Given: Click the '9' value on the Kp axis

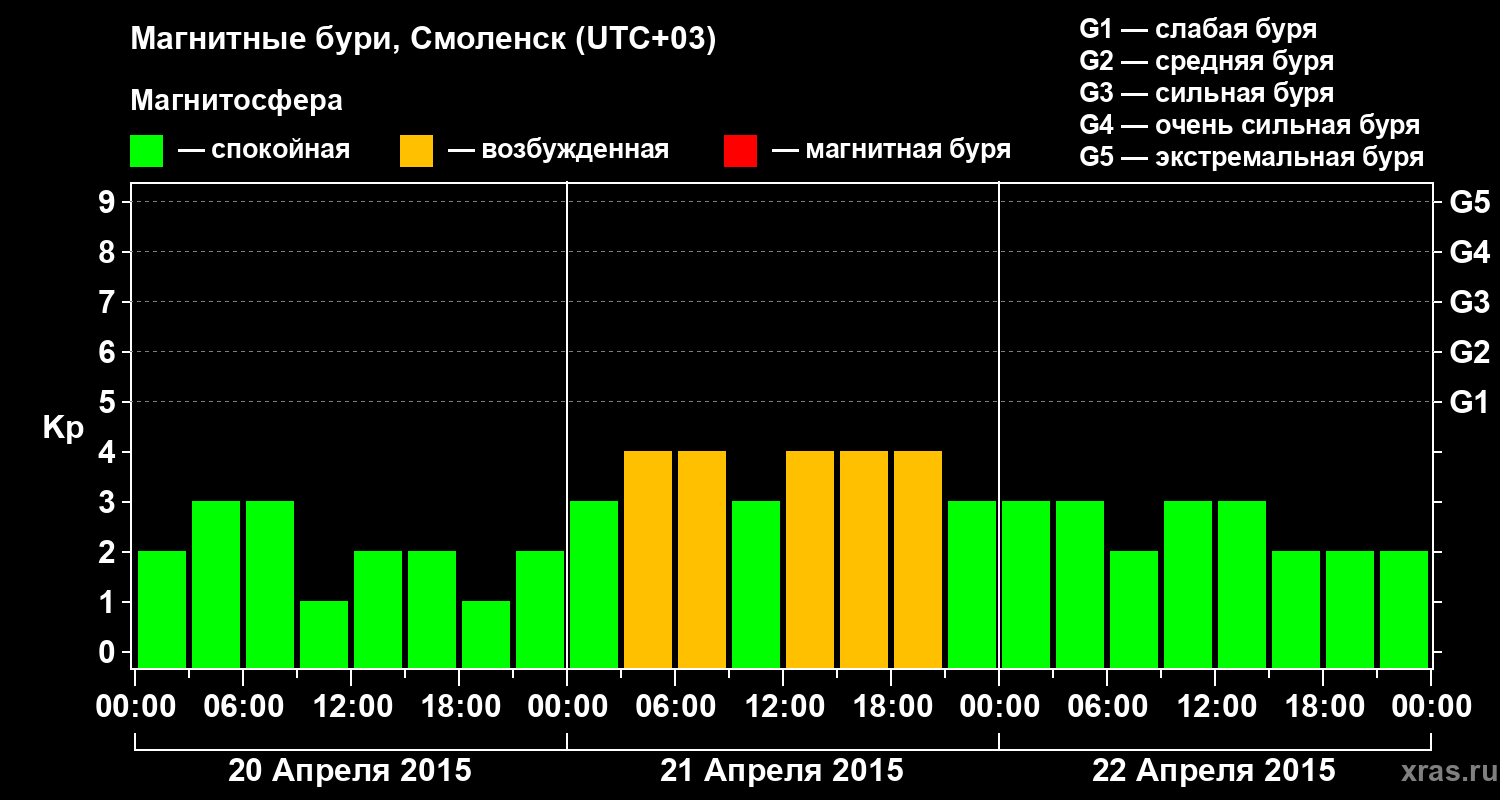Looking at the screenshot, I should tap(109, 202).
